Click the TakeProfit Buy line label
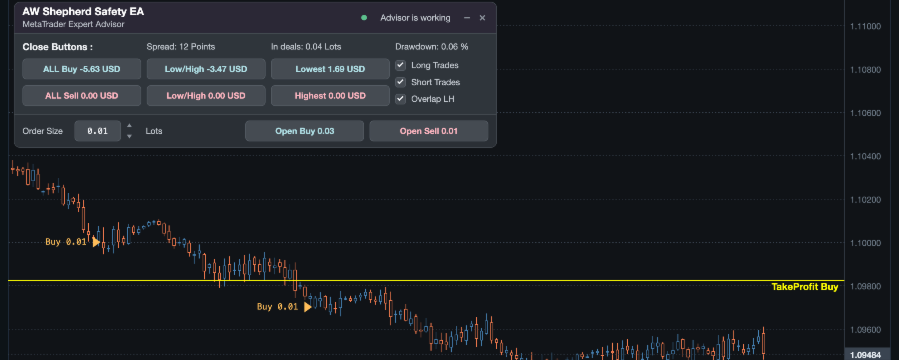Image resolution: width=899 pixels, height=360 pixels. (805, 287)
